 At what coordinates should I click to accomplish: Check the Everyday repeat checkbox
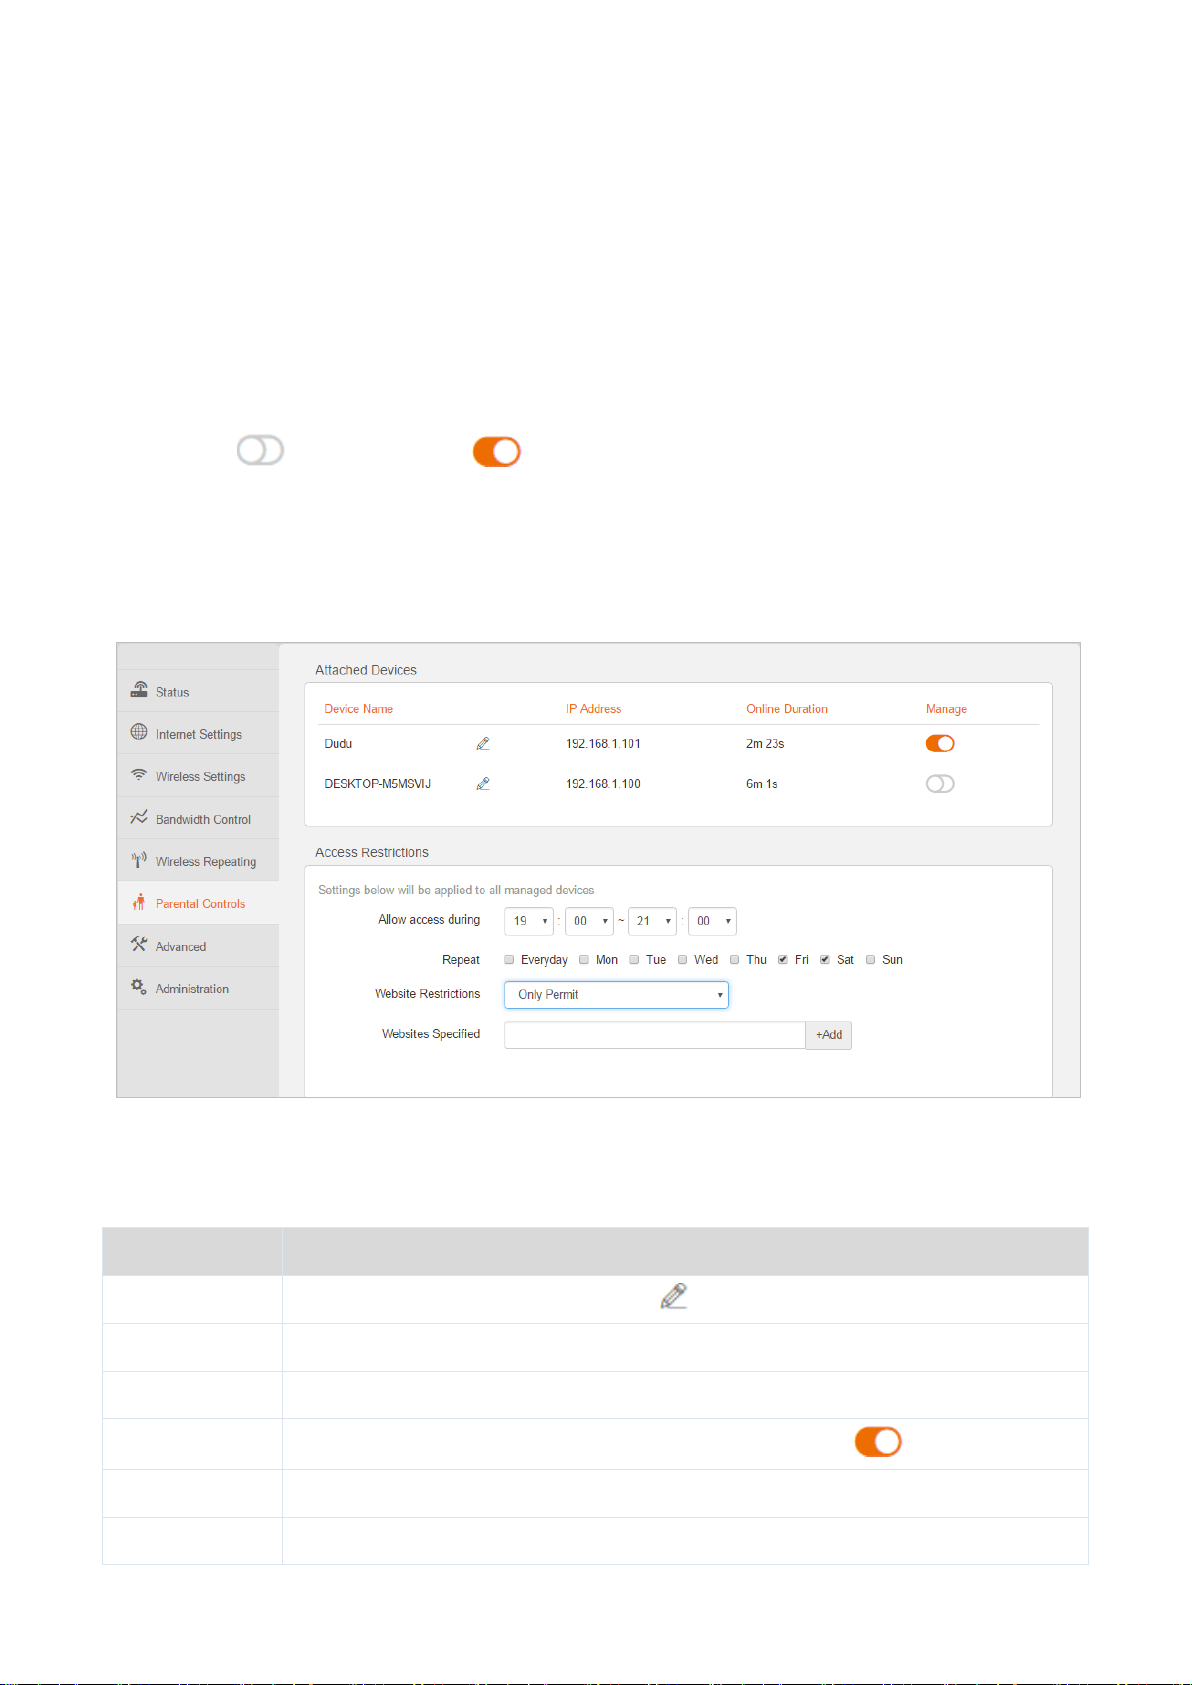pos(509,959)
